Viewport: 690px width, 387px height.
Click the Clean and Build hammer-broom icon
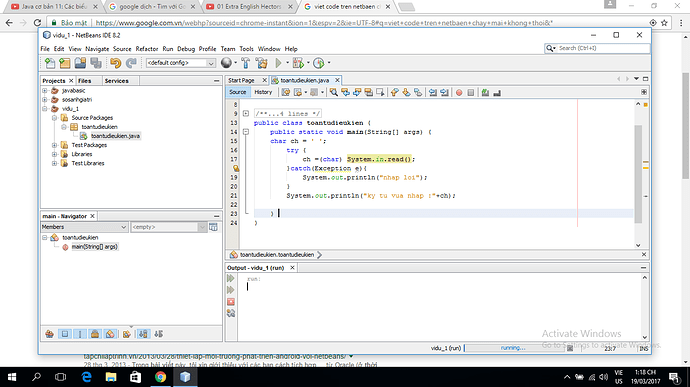(262, 63)
